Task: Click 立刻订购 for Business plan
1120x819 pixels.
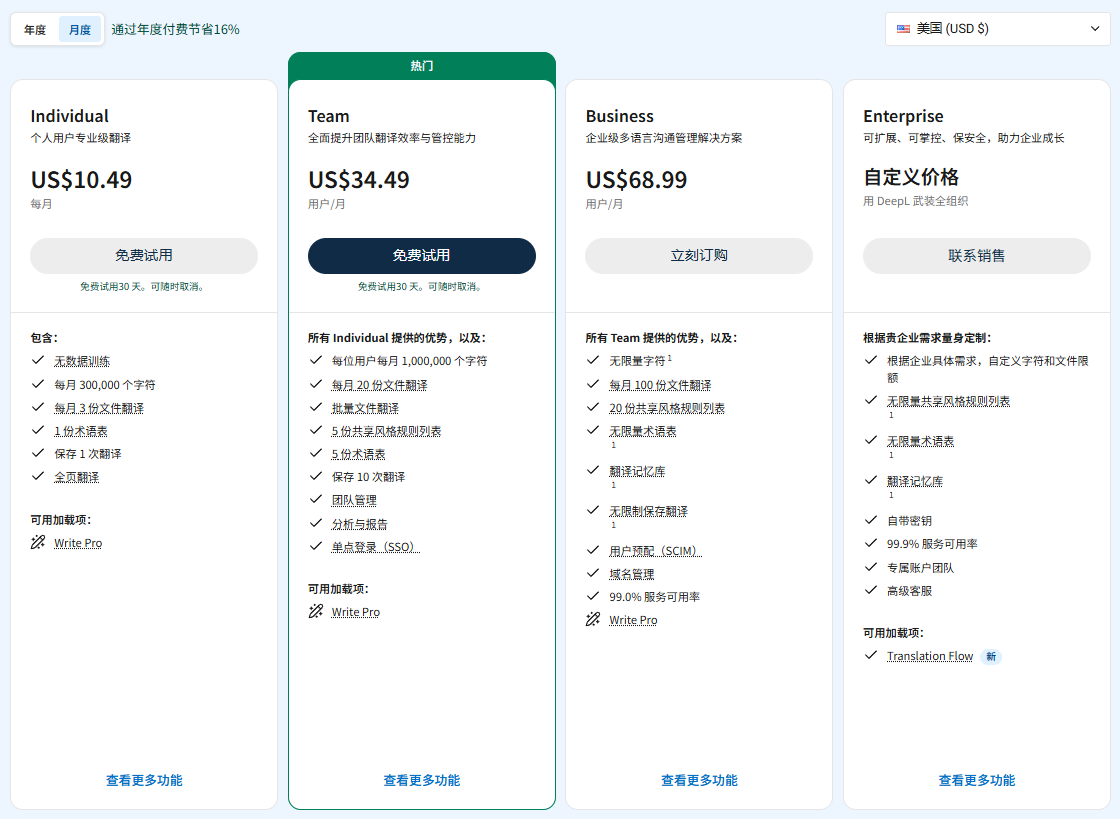Action: [699, 256]
